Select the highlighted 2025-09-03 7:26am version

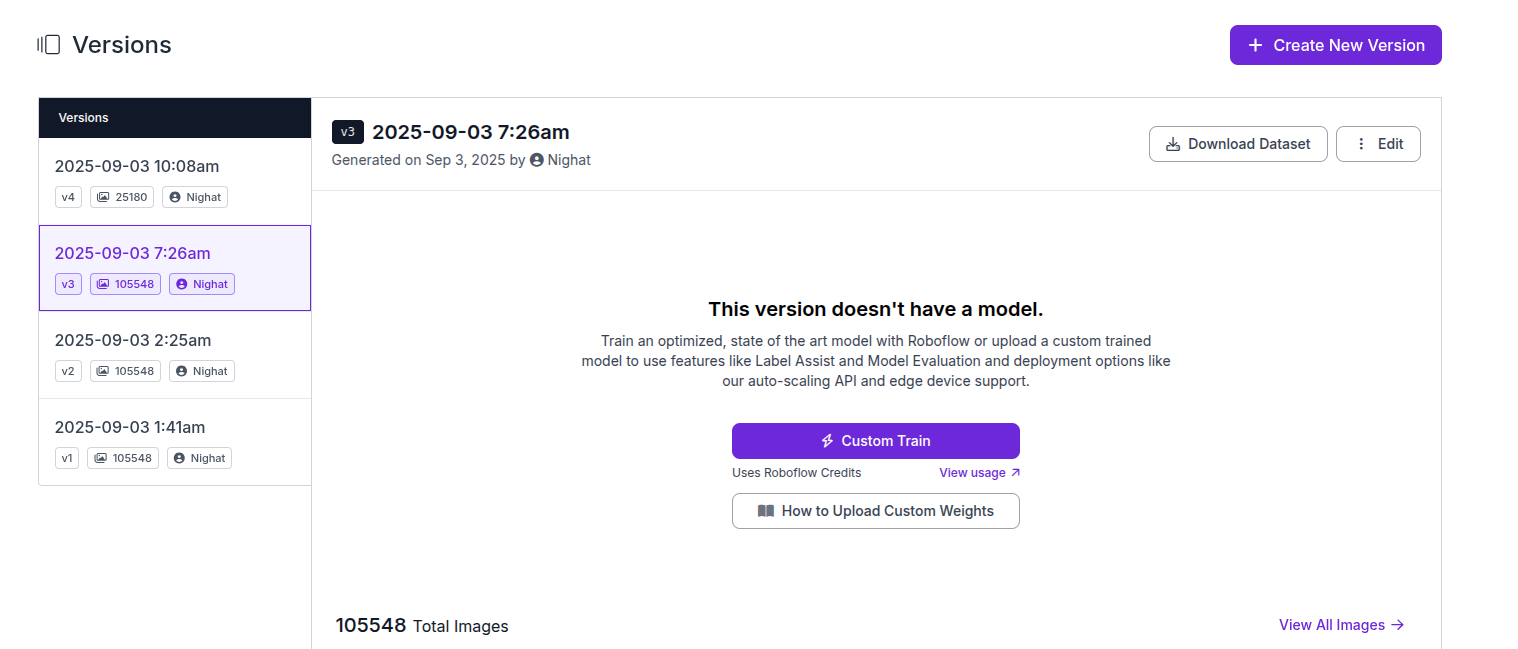click(x=133, y=253)
